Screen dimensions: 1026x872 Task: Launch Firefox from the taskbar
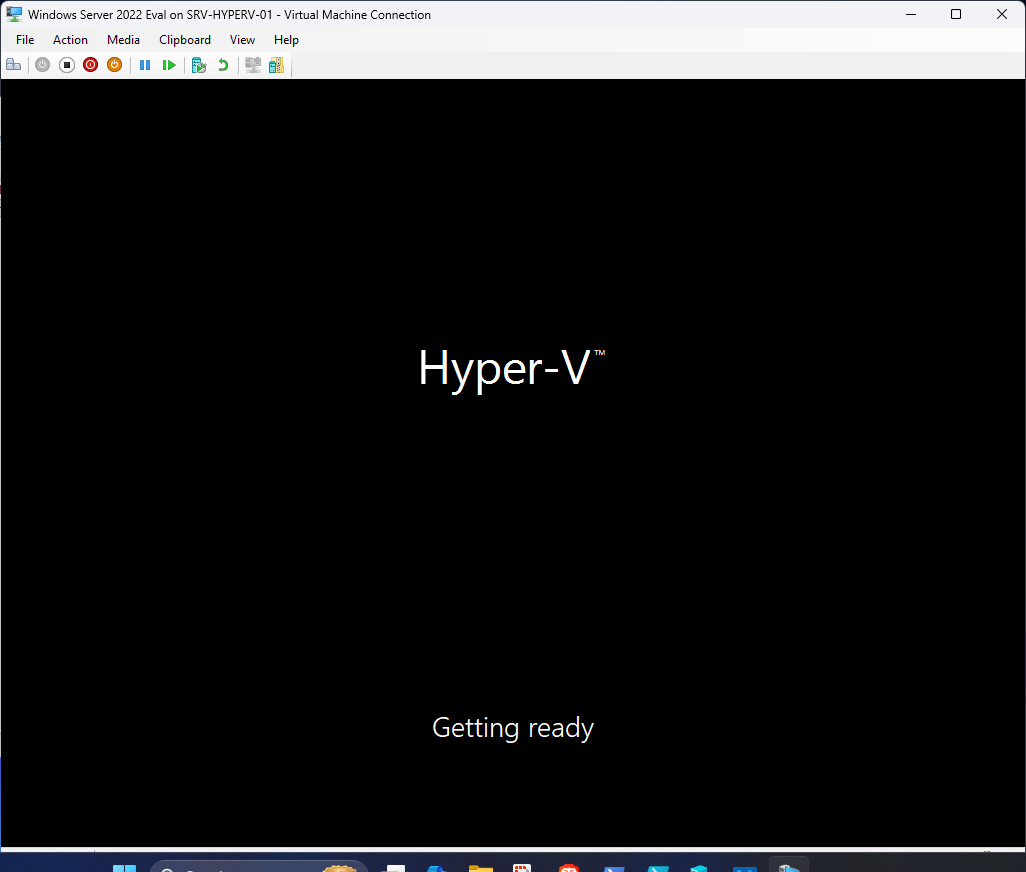point(568,866)
